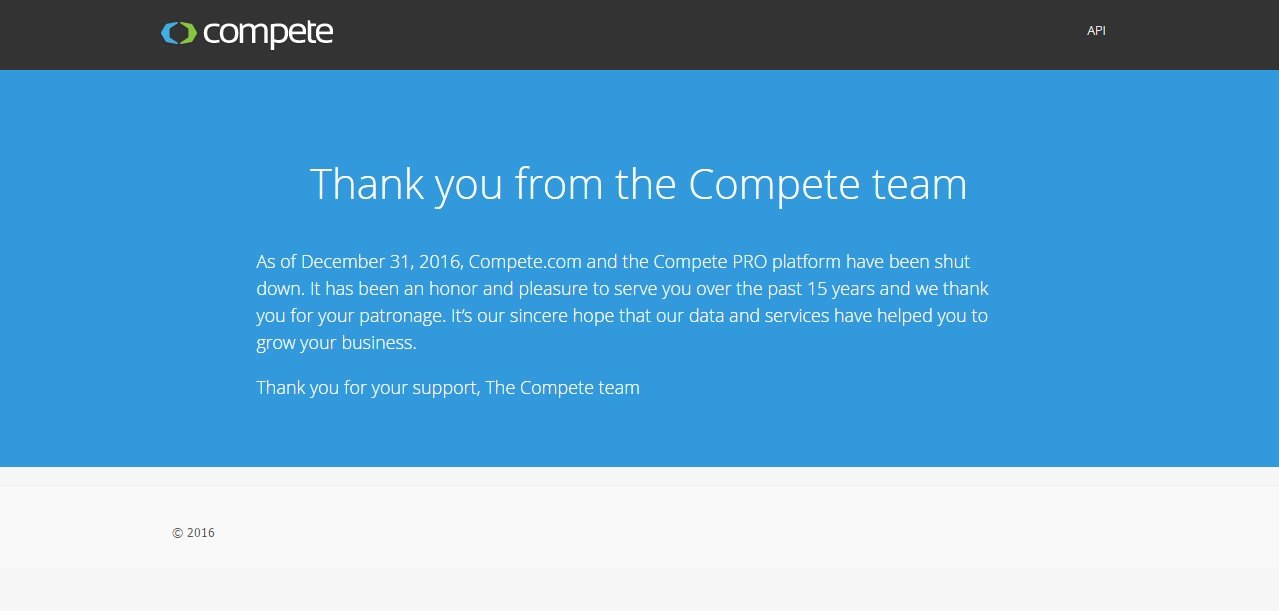Open the API link in the top navigation
The image size is (1279, 611).
coord(1096,31)
